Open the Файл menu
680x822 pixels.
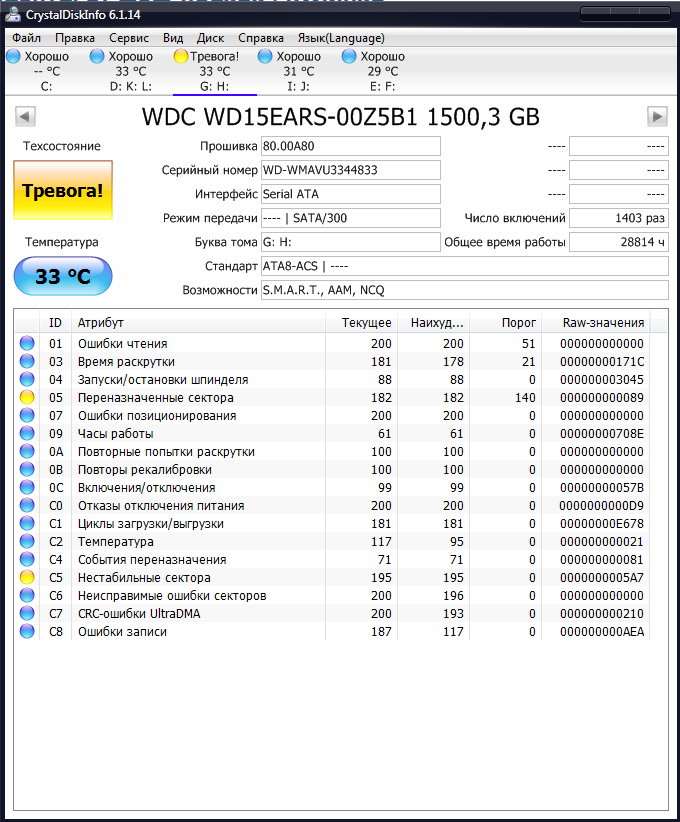[x=26, y=38]
